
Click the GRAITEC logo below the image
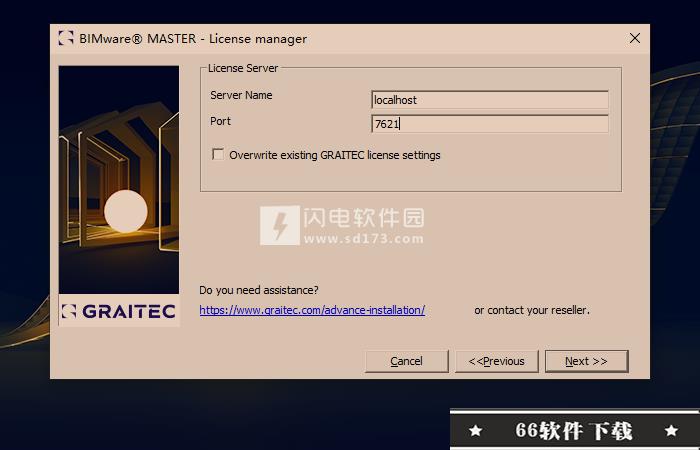coord(119,311)
